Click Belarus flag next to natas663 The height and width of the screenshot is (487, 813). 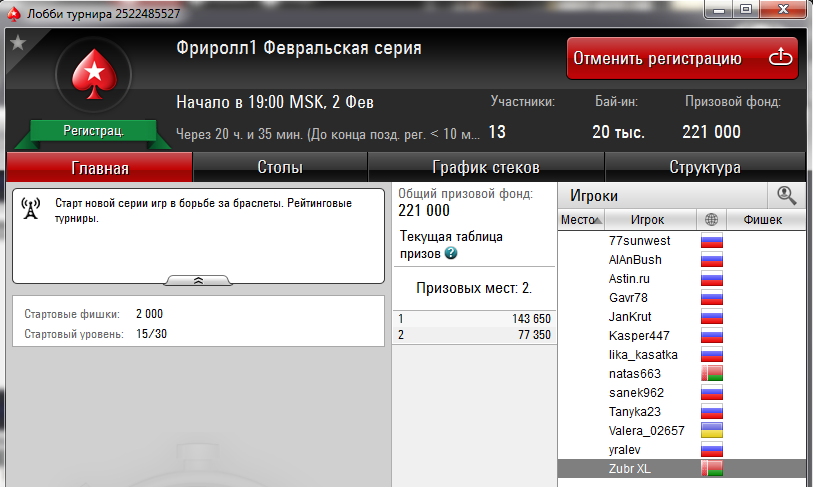pos(712,373)
